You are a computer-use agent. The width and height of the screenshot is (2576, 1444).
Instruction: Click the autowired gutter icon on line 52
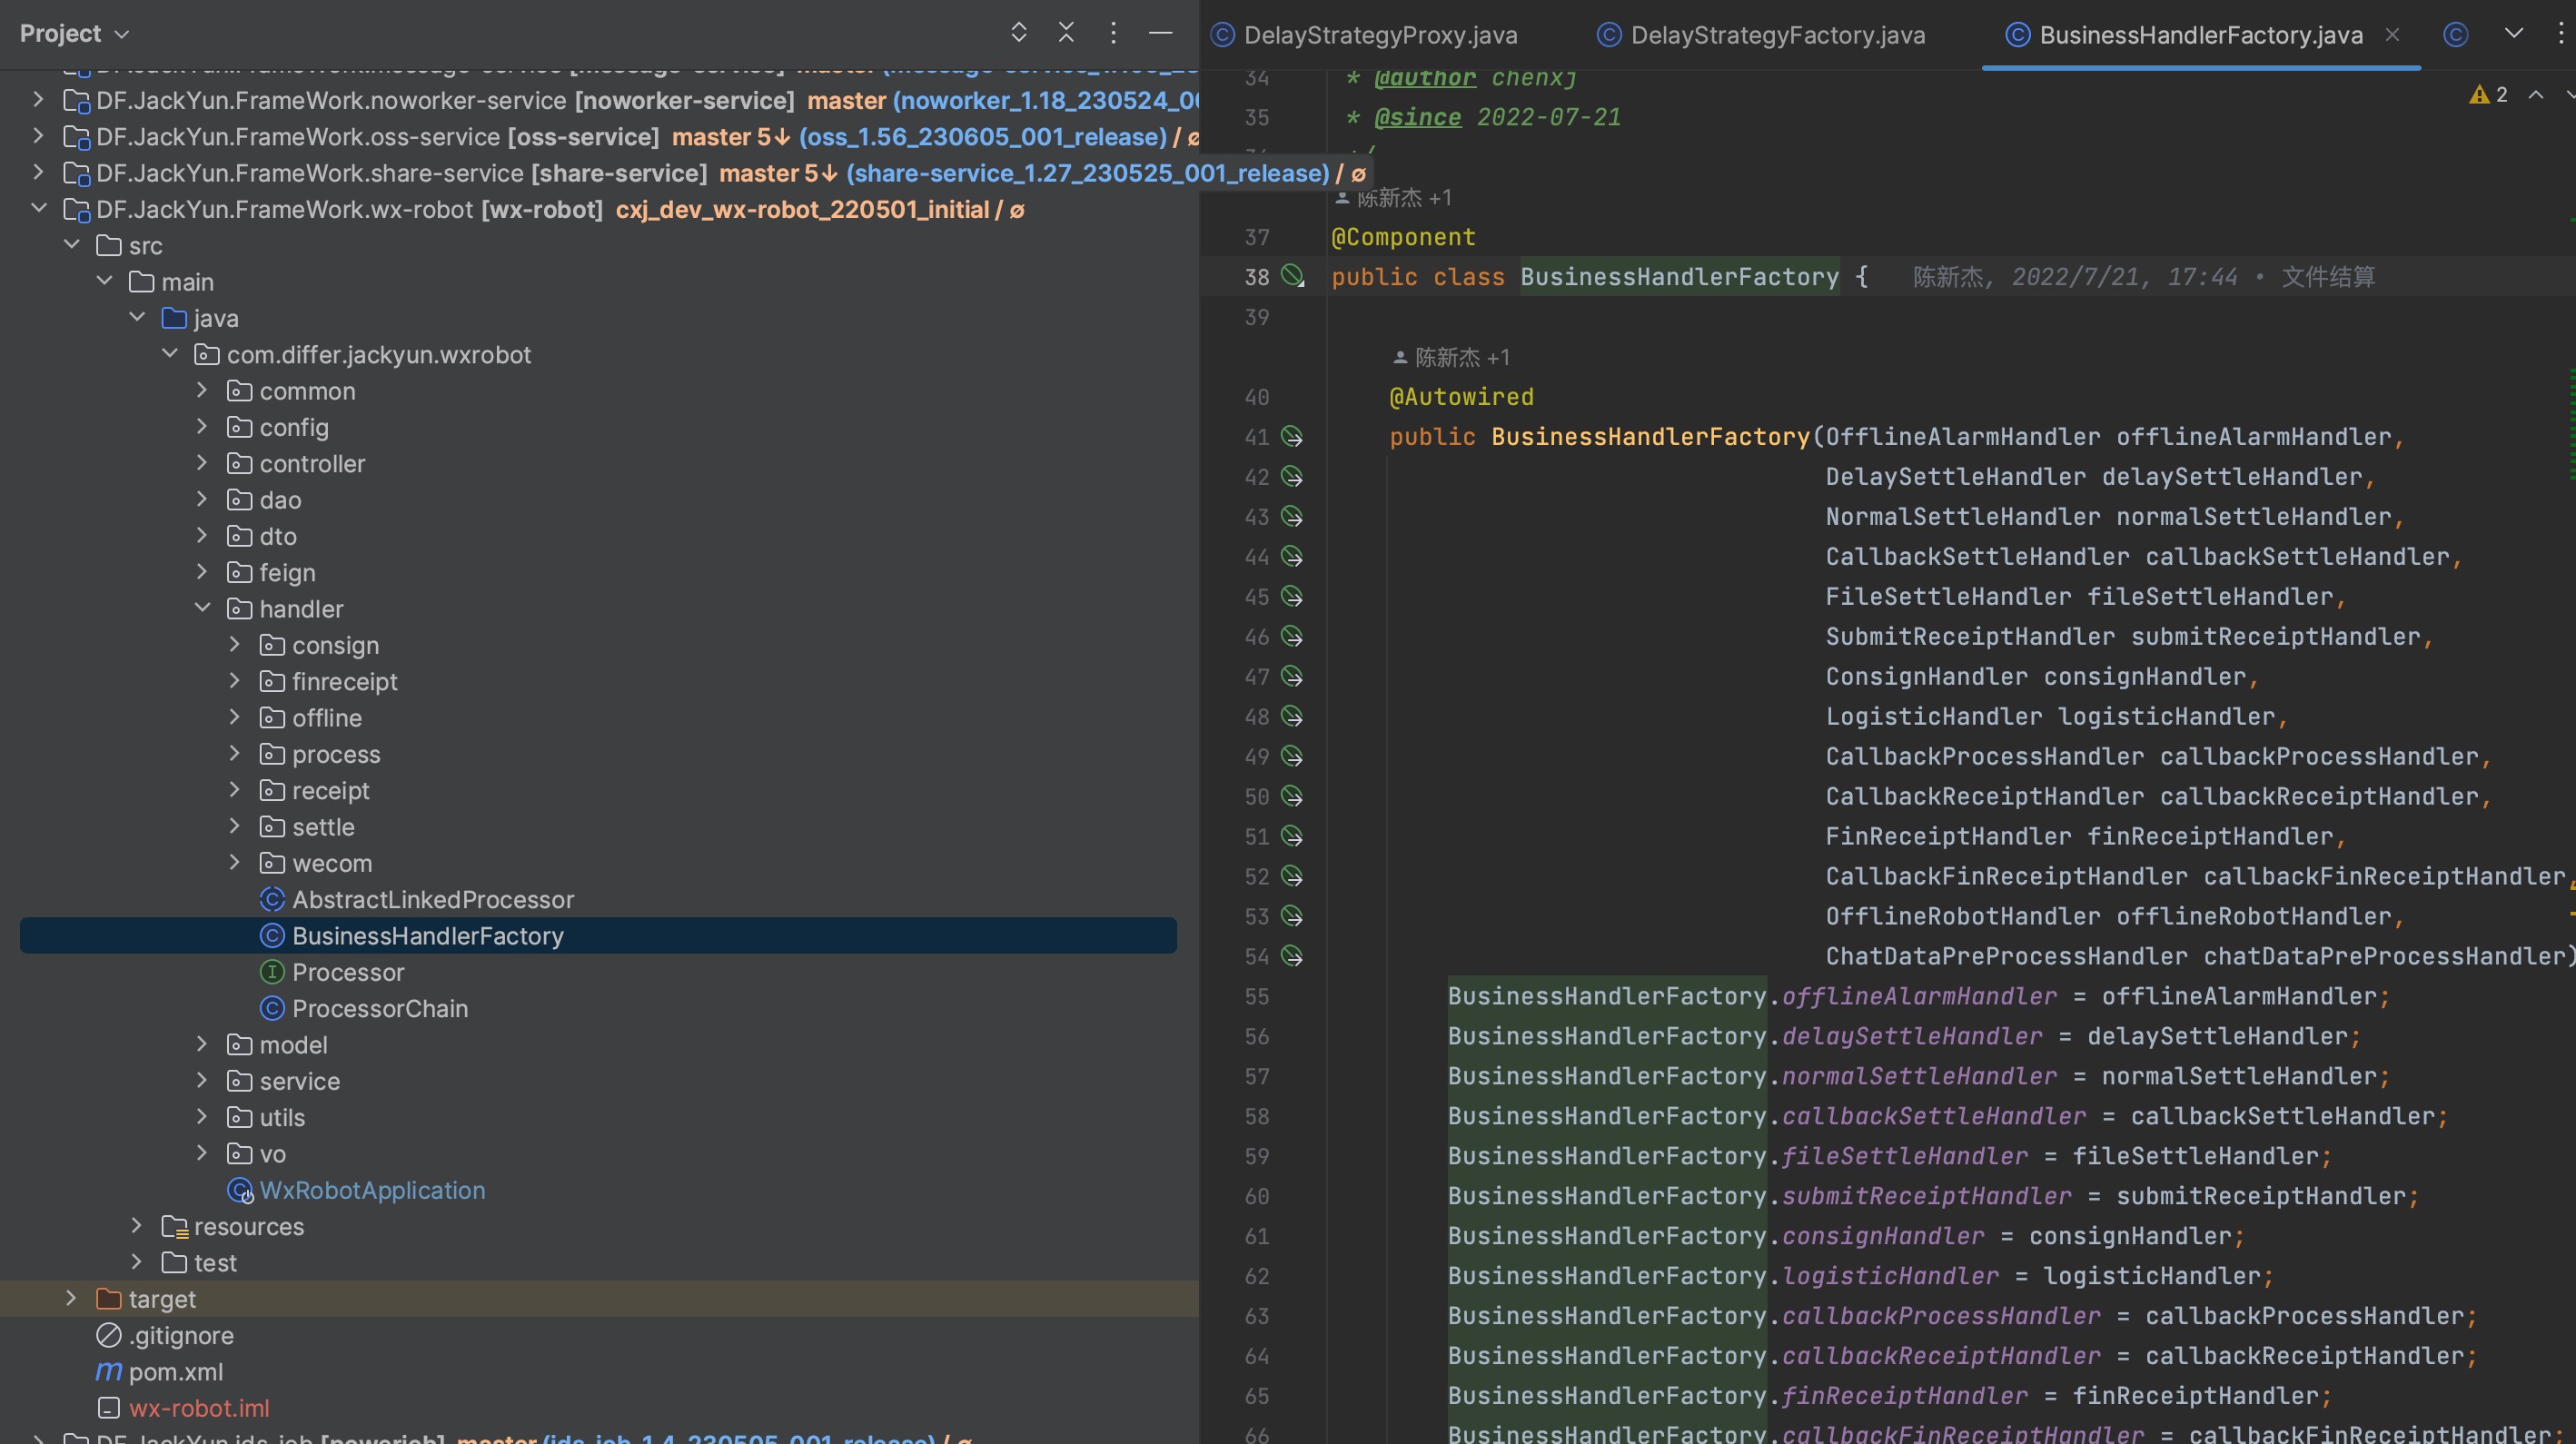(1292, 877)
